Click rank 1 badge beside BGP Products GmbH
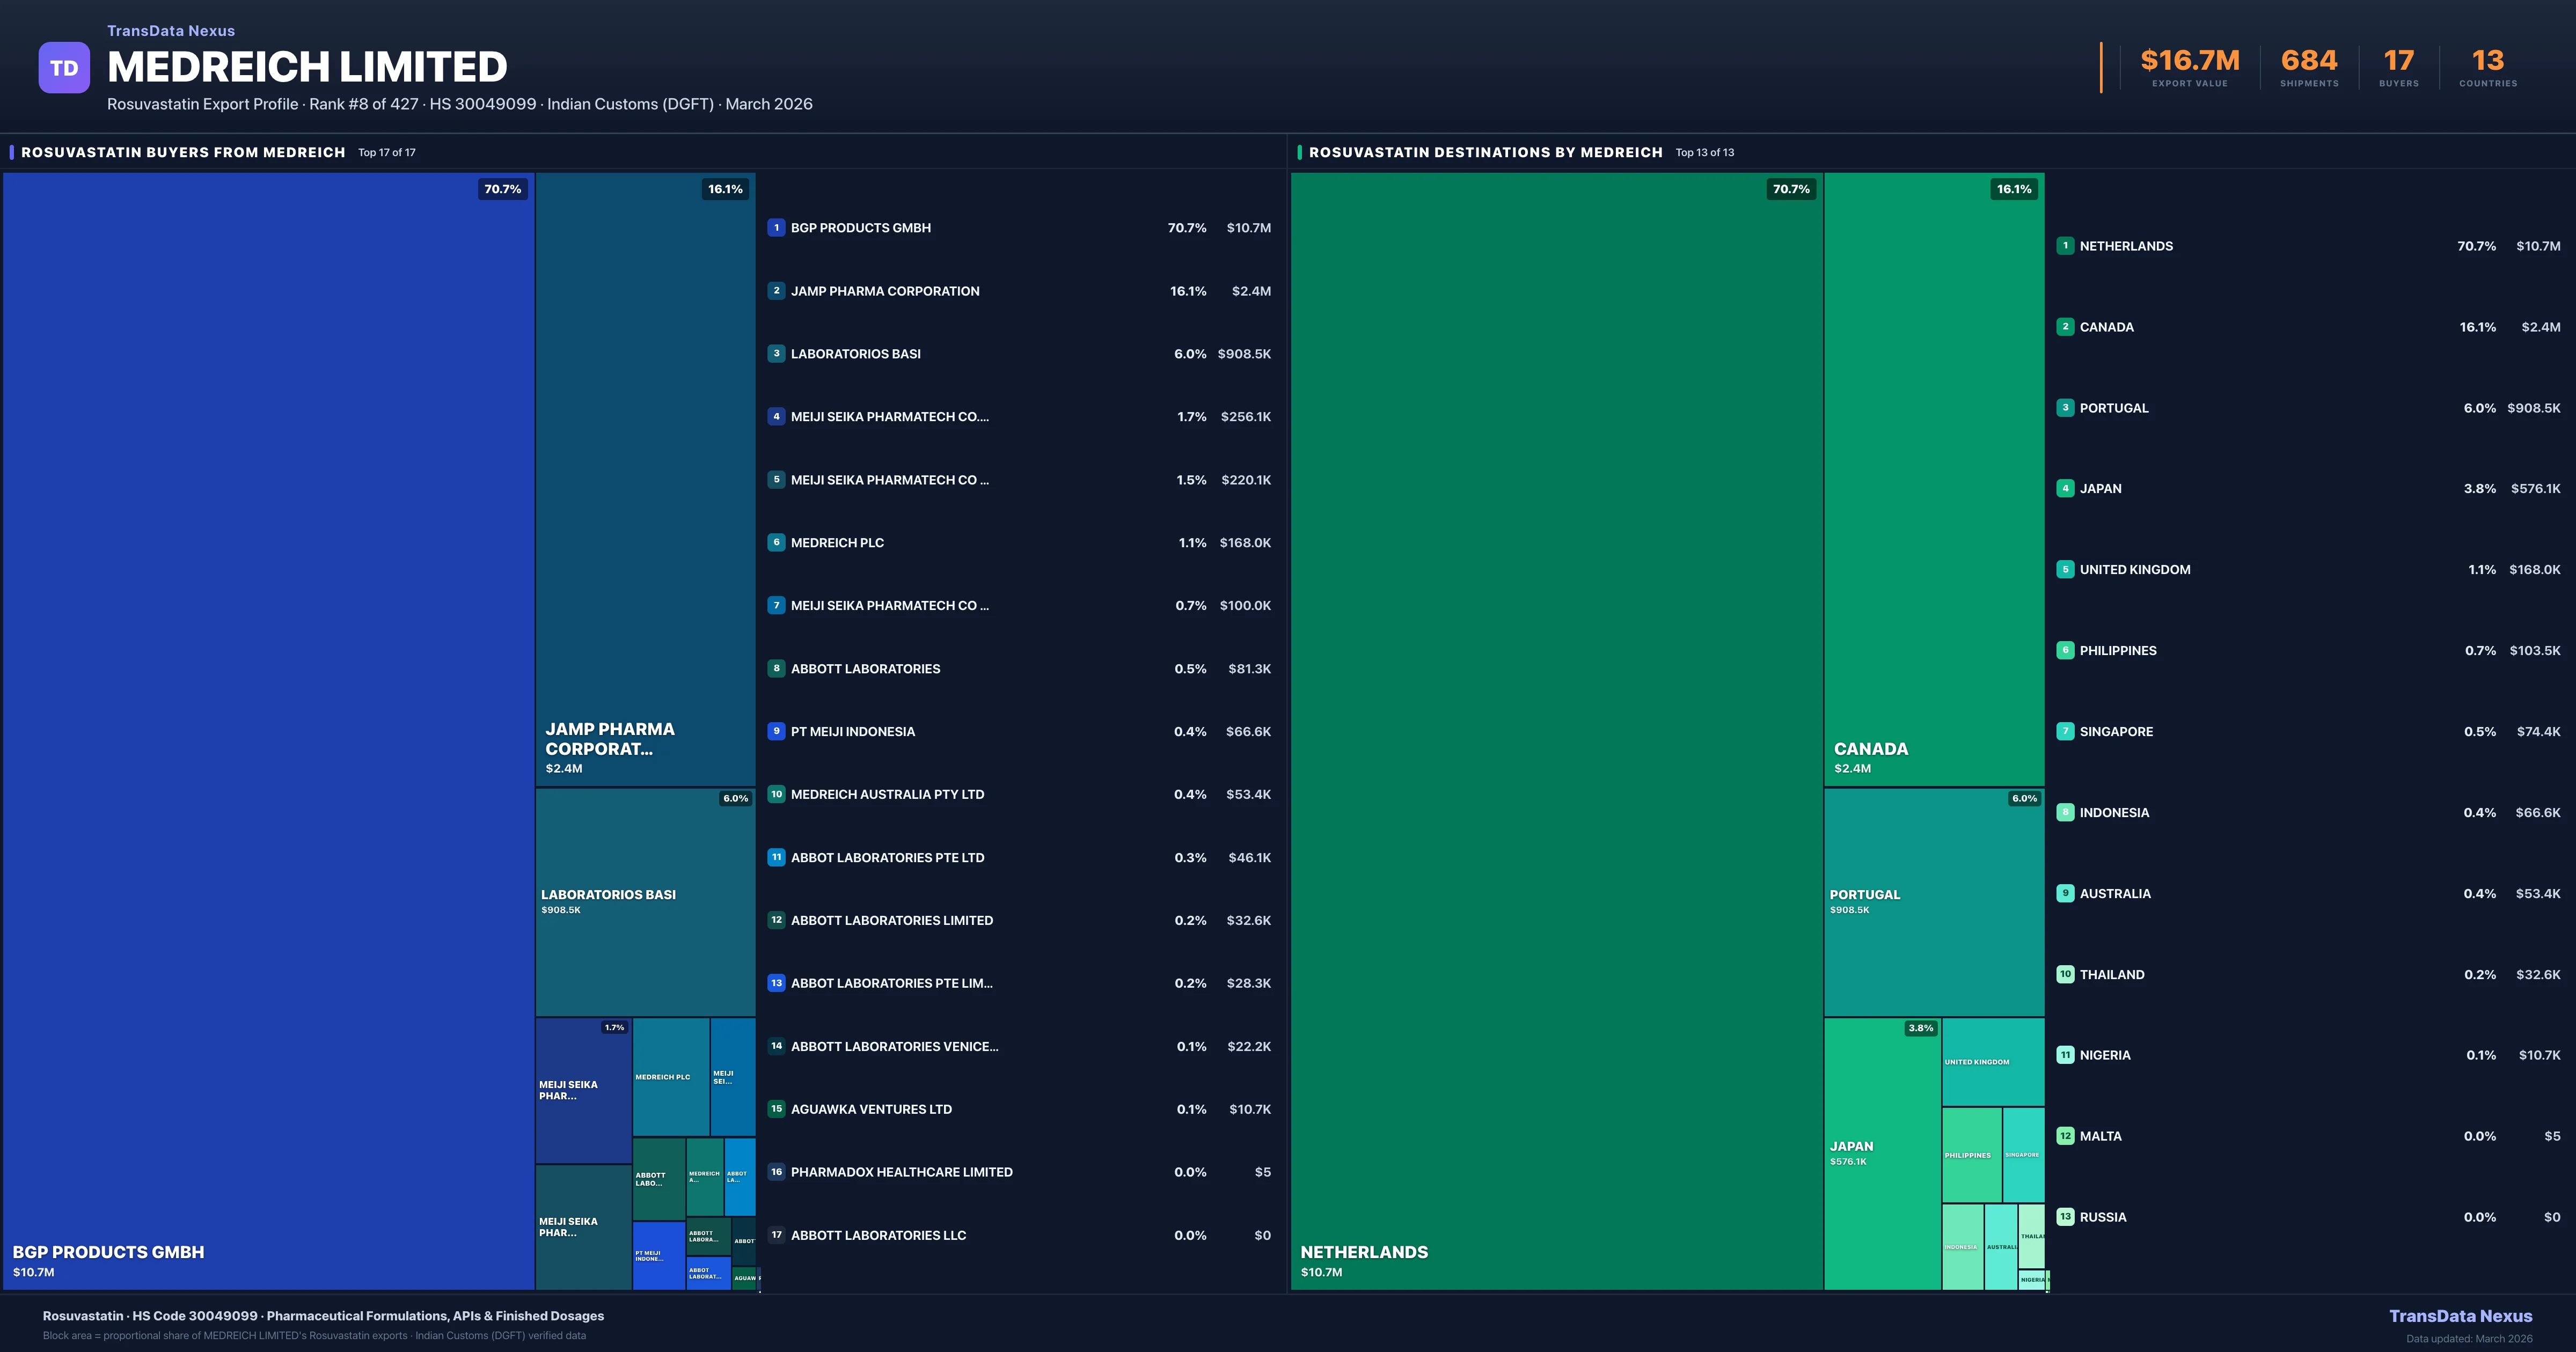Screen dimensions: 2576x1352 [x=776, y=228]
